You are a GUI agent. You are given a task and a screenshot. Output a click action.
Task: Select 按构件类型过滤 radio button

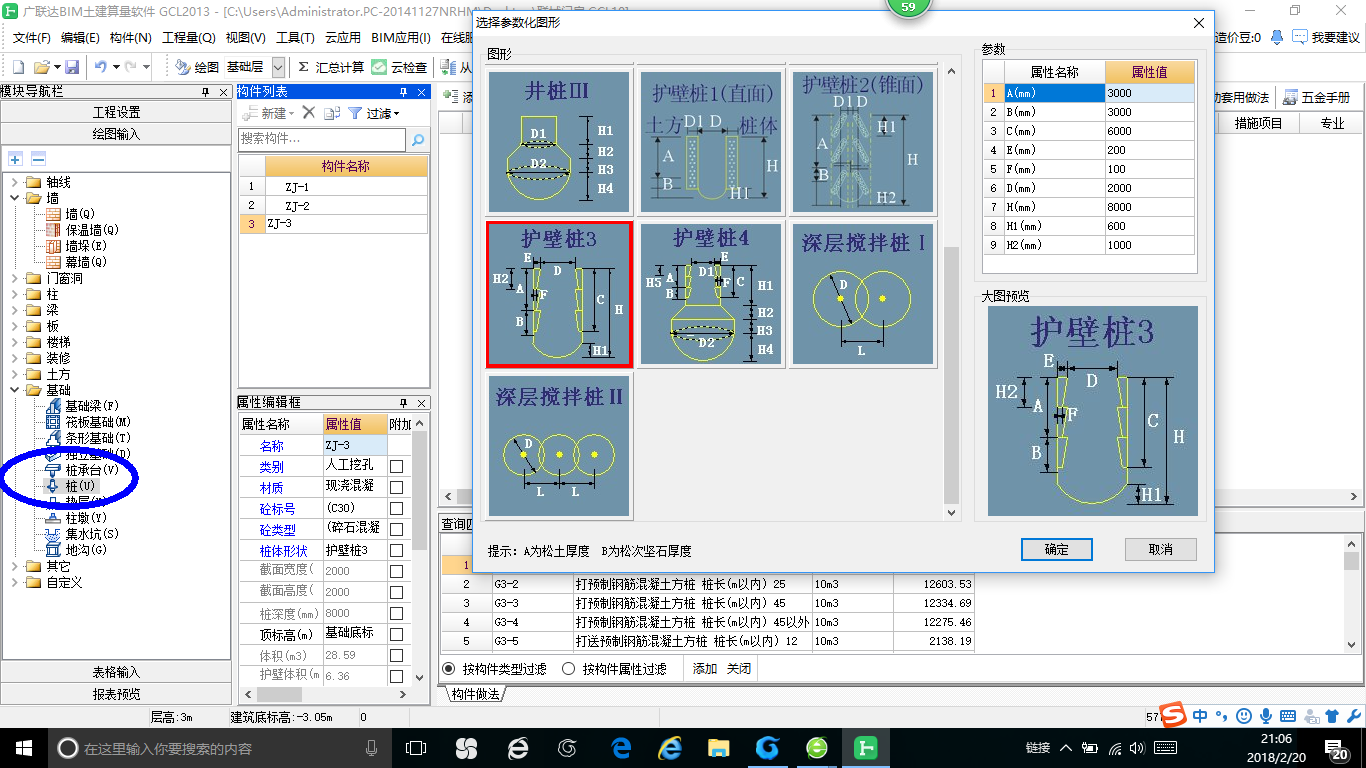tap(449, 669)
